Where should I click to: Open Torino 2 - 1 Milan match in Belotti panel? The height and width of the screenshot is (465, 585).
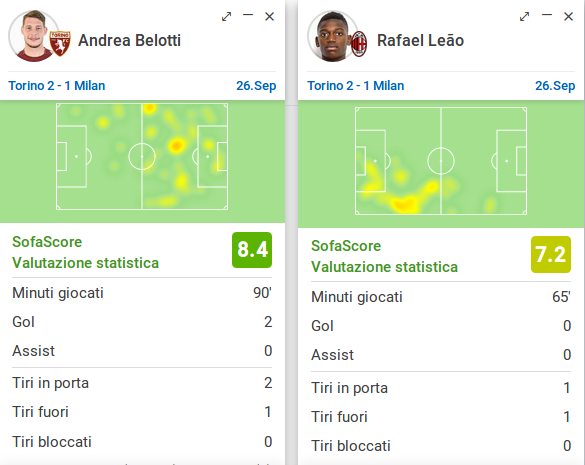tap(57, 86)
